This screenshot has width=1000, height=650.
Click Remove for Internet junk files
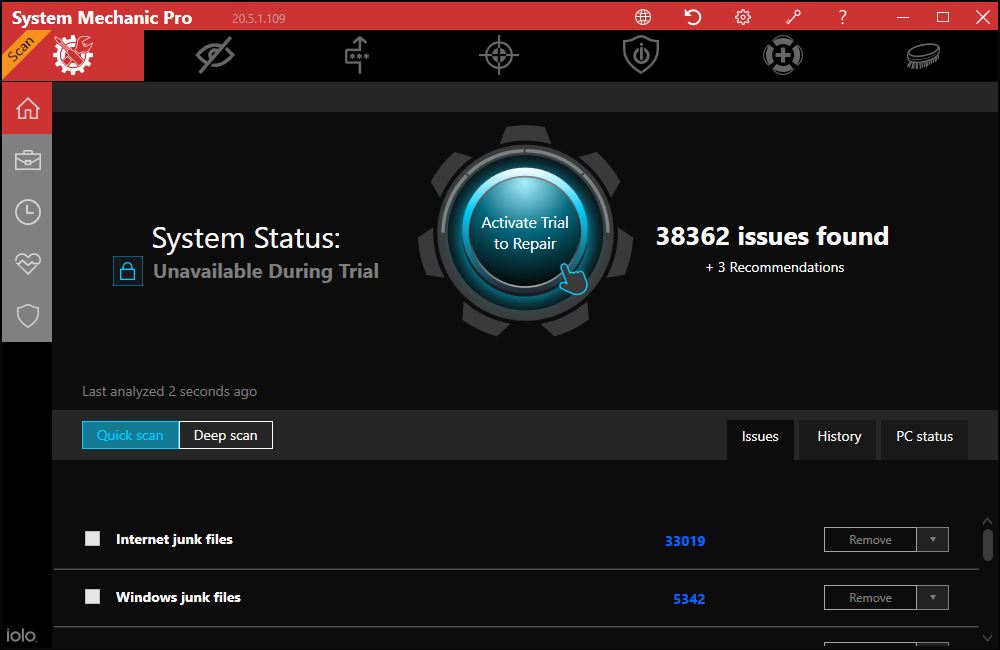tap(870, 540)
